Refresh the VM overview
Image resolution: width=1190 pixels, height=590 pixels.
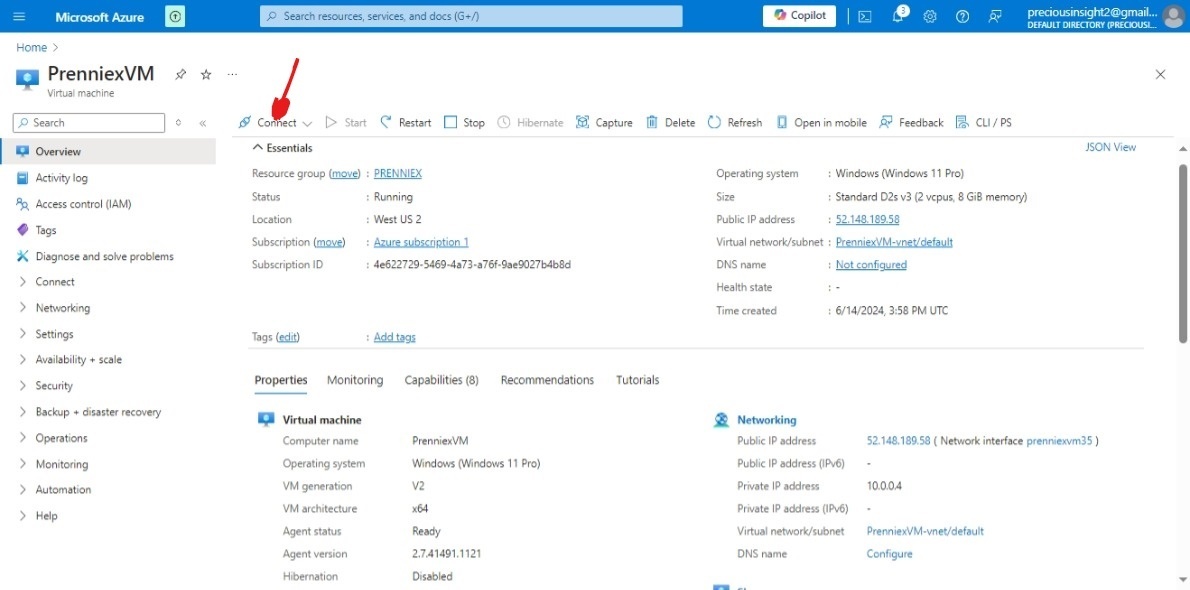735,122
